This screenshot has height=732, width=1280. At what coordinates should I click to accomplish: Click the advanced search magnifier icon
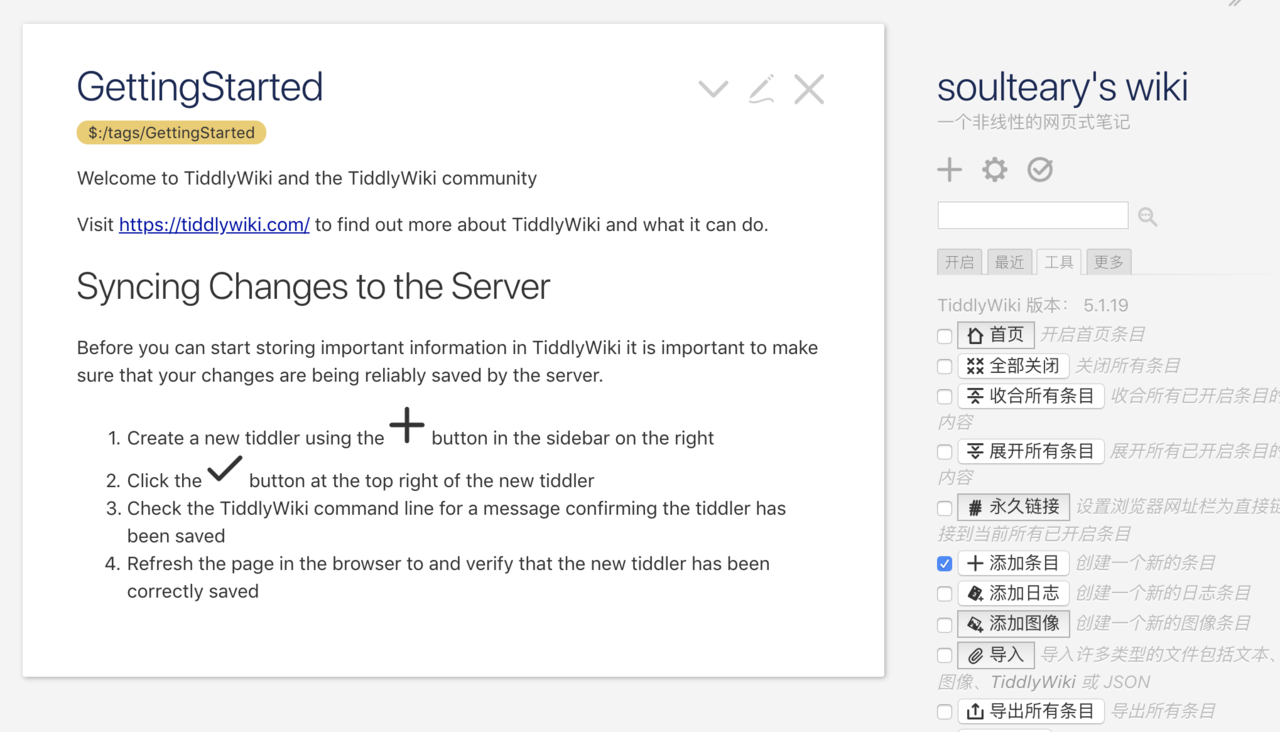[x=1147, y=216]
